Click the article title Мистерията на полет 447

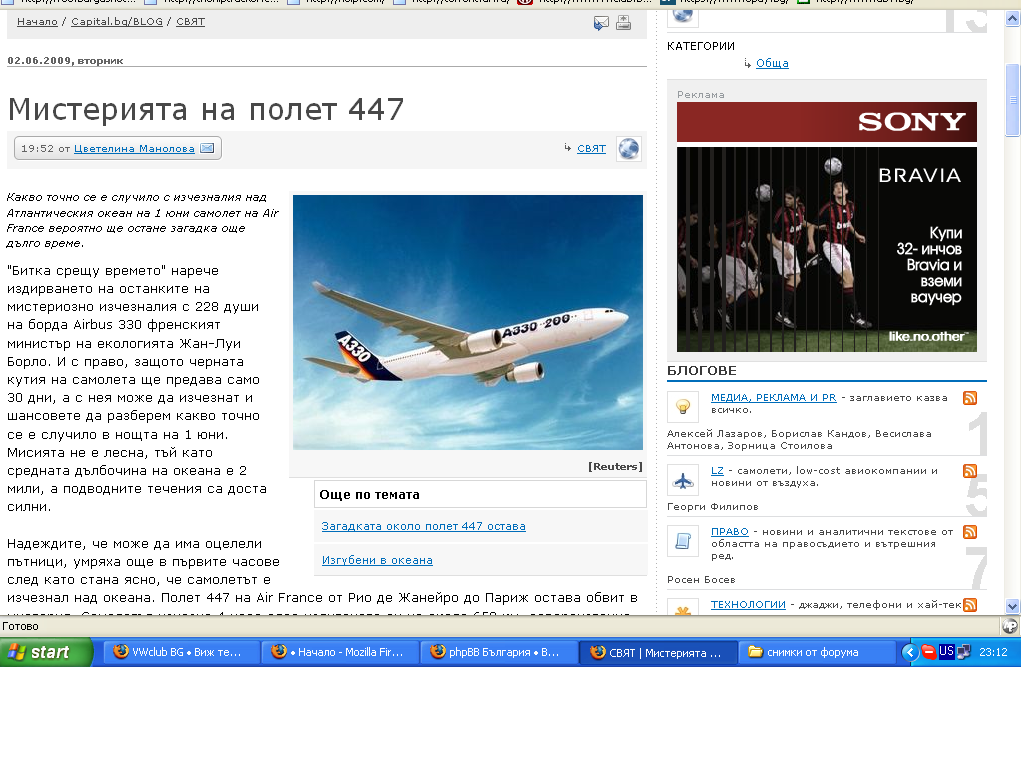point(206,109)
